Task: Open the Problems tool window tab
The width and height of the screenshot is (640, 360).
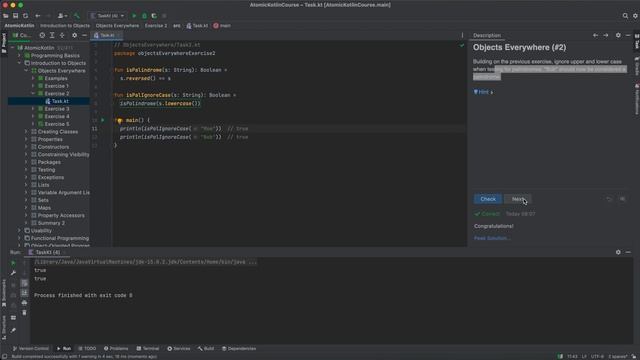Action: point(116,349)
